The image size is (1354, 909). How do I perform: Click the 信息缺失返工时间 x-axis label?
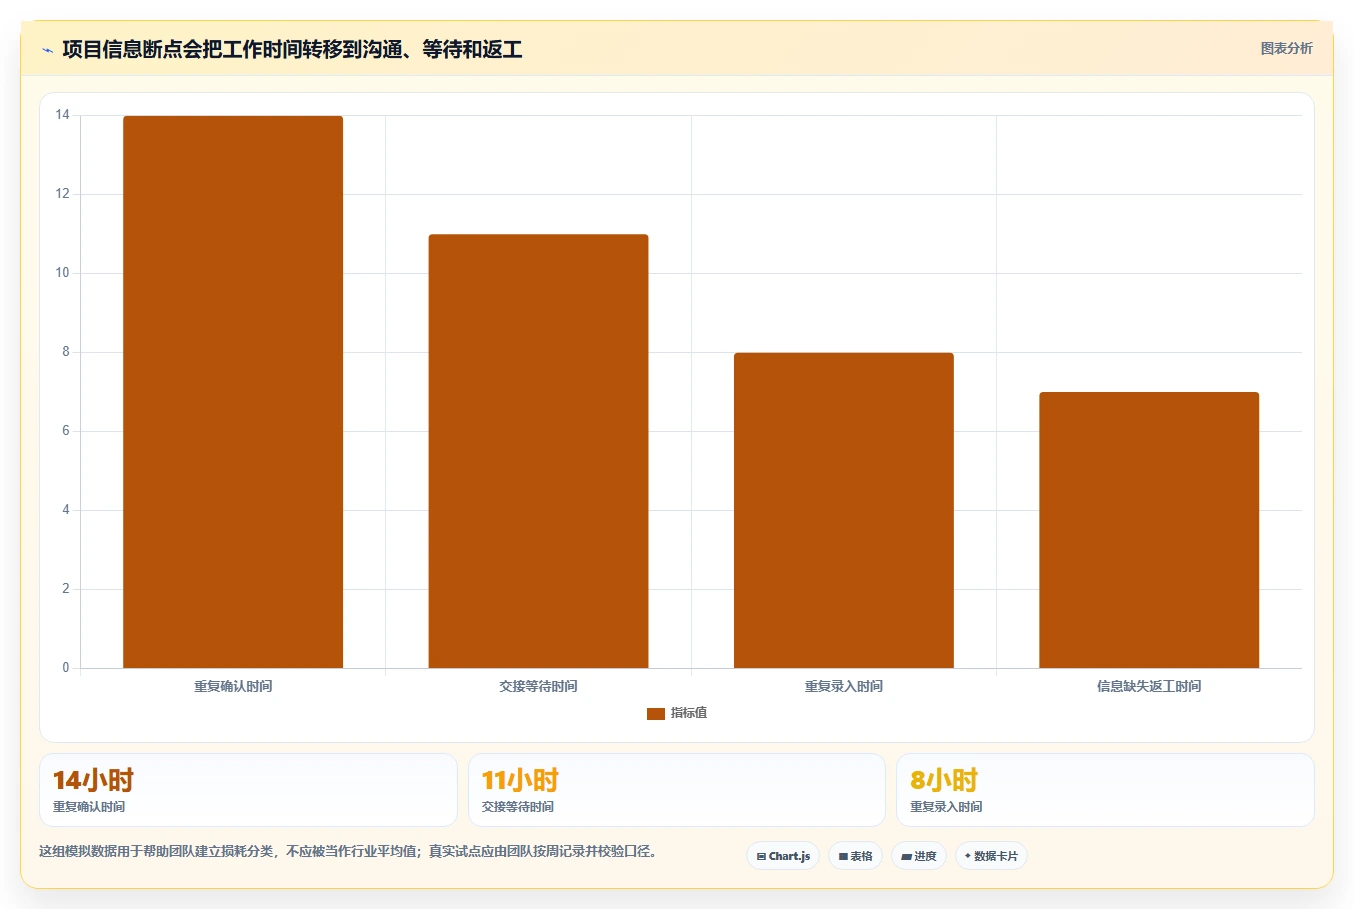[x=1149, y=686]
